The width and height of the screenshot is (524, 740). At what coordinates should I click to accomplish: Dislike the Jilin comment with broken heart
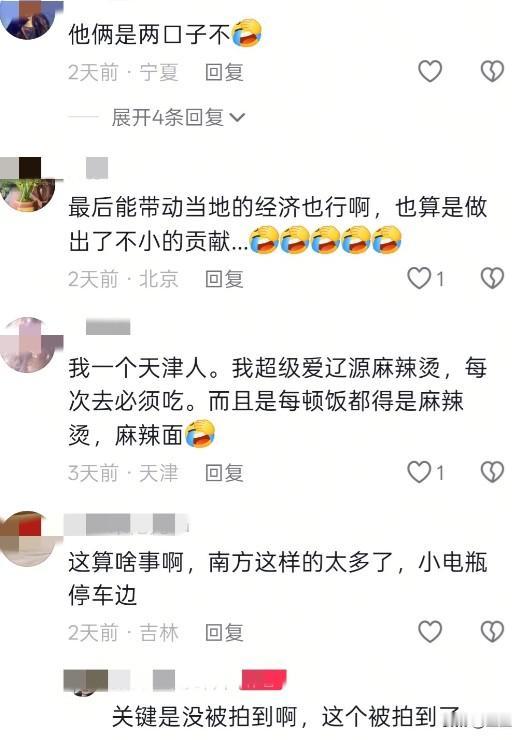click(492, 631)
